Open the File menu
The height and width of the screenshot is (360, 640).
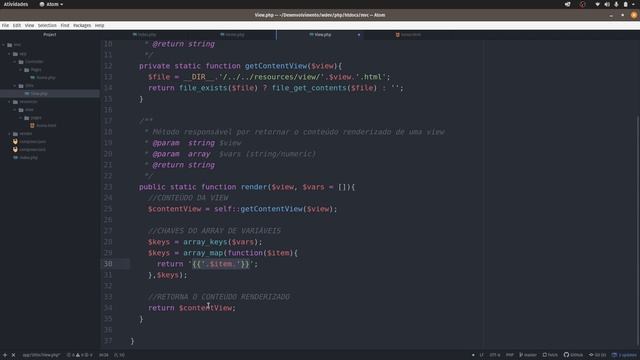coord(5,25)
